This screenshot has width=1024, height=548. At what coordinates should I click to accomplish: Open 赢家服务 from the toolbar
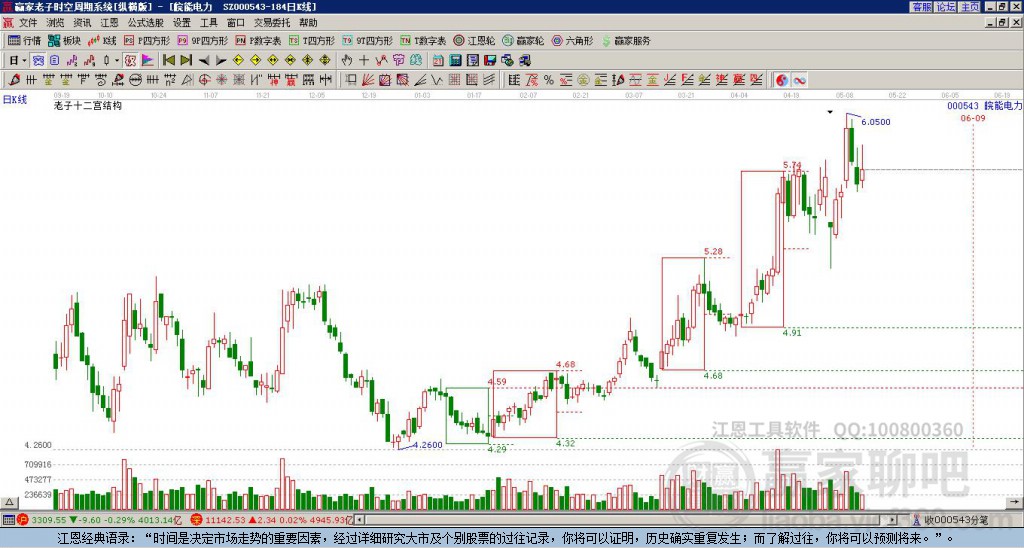click(x=626, y=40)
